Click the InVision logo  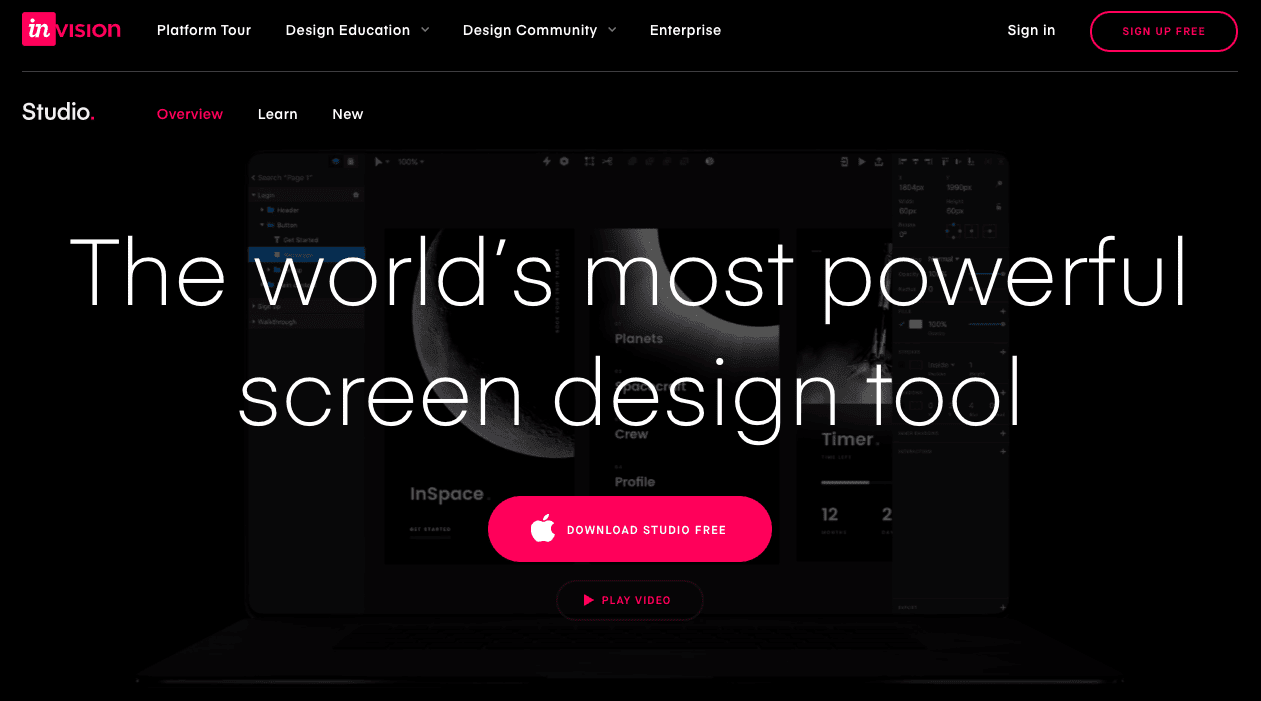pos(71,30)
